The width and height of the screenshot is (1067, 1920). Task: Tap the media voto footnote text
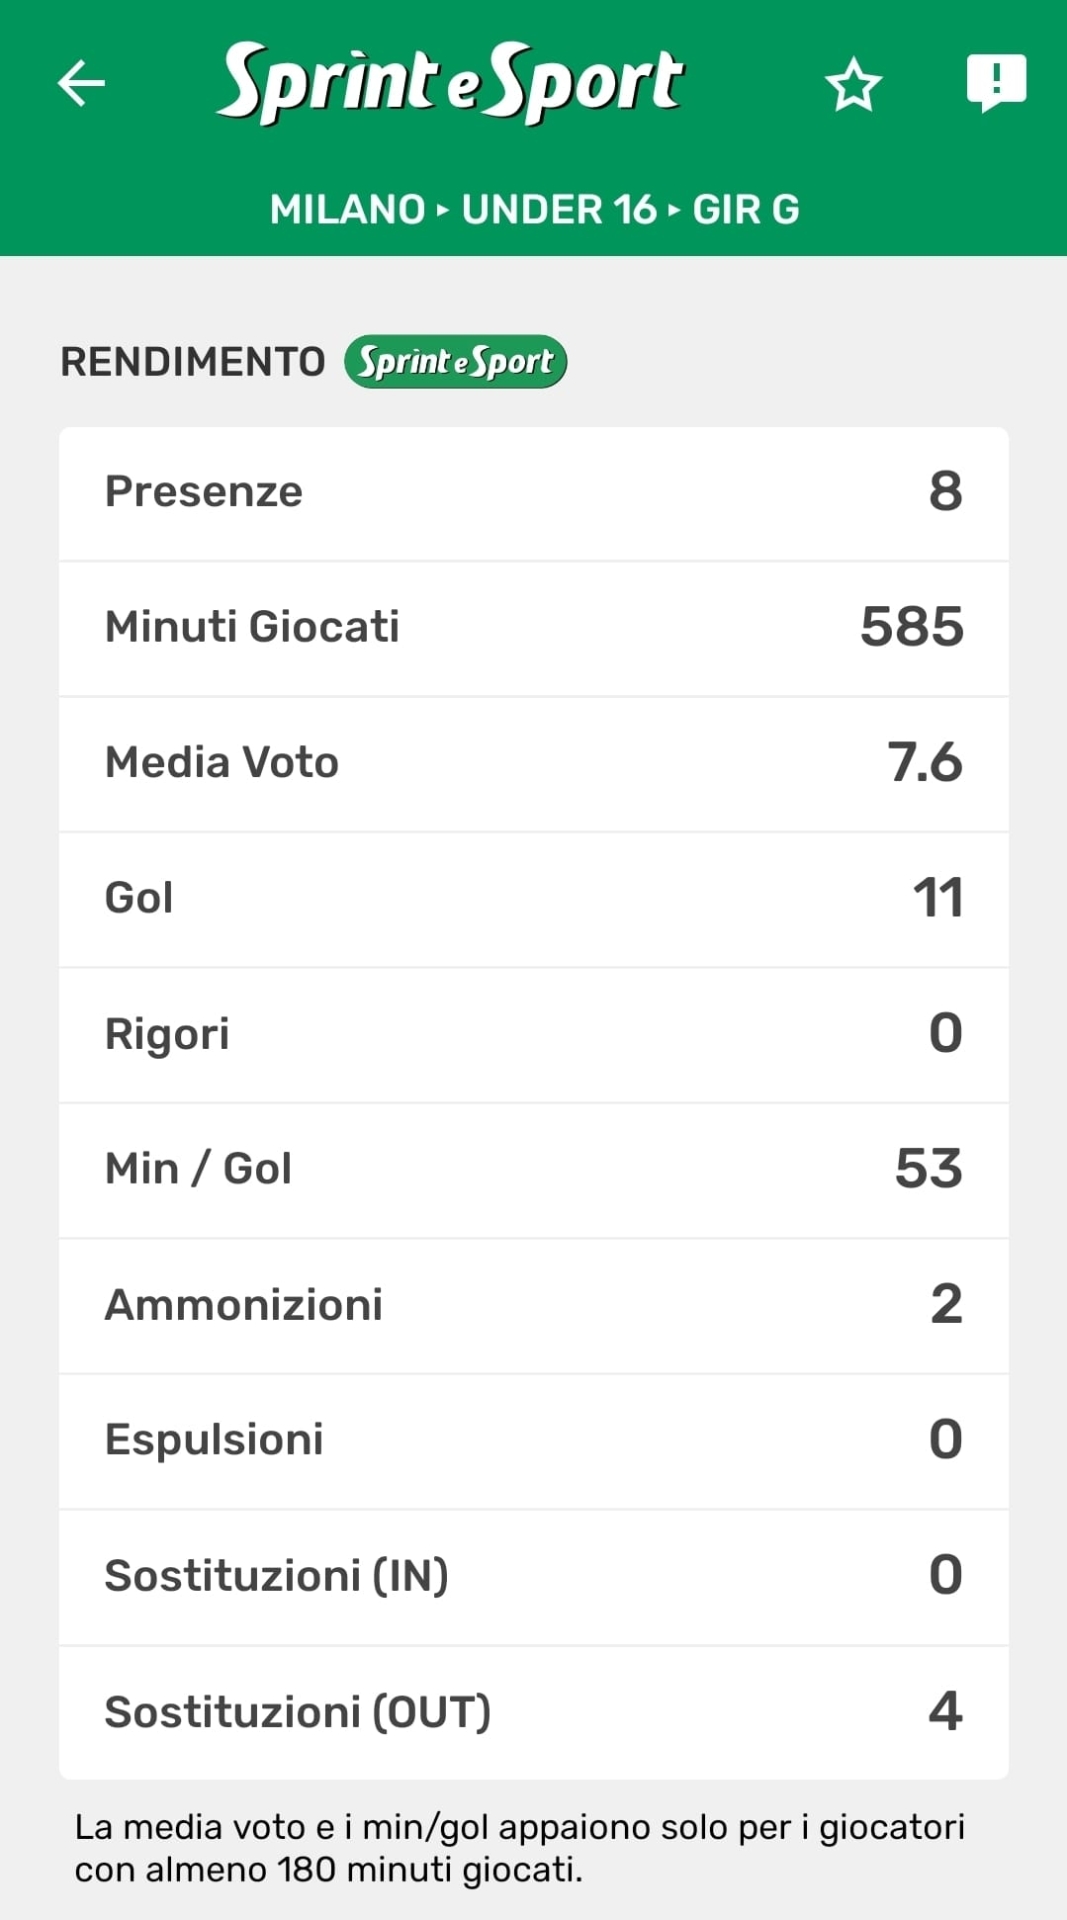520,1848
